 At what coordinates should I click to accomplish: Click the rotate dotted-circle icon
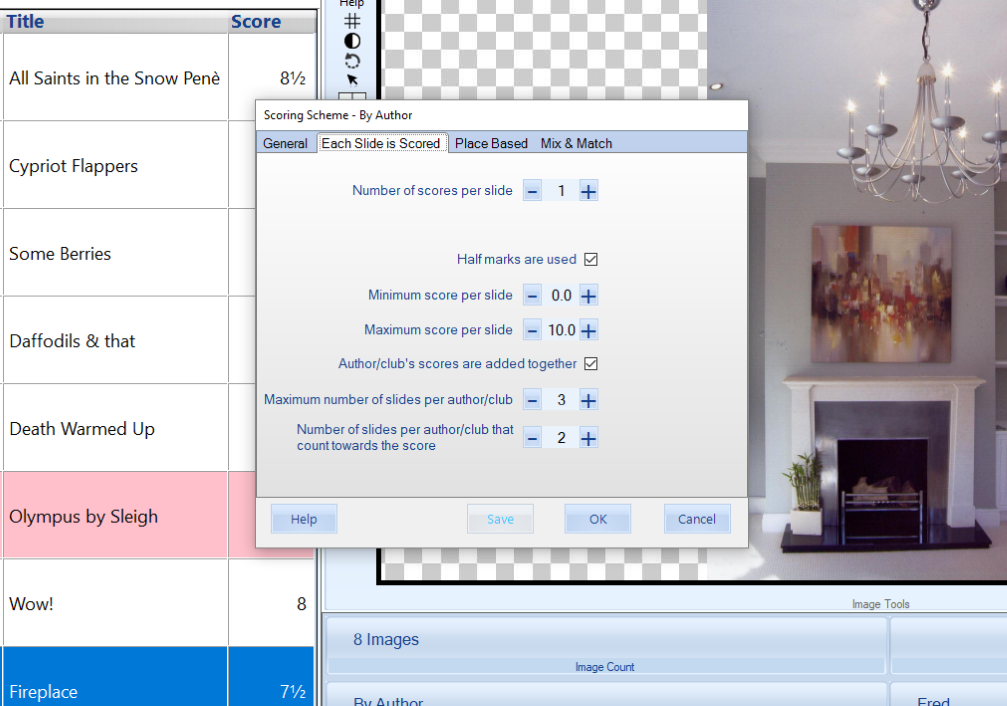click(x=352, y=61)
